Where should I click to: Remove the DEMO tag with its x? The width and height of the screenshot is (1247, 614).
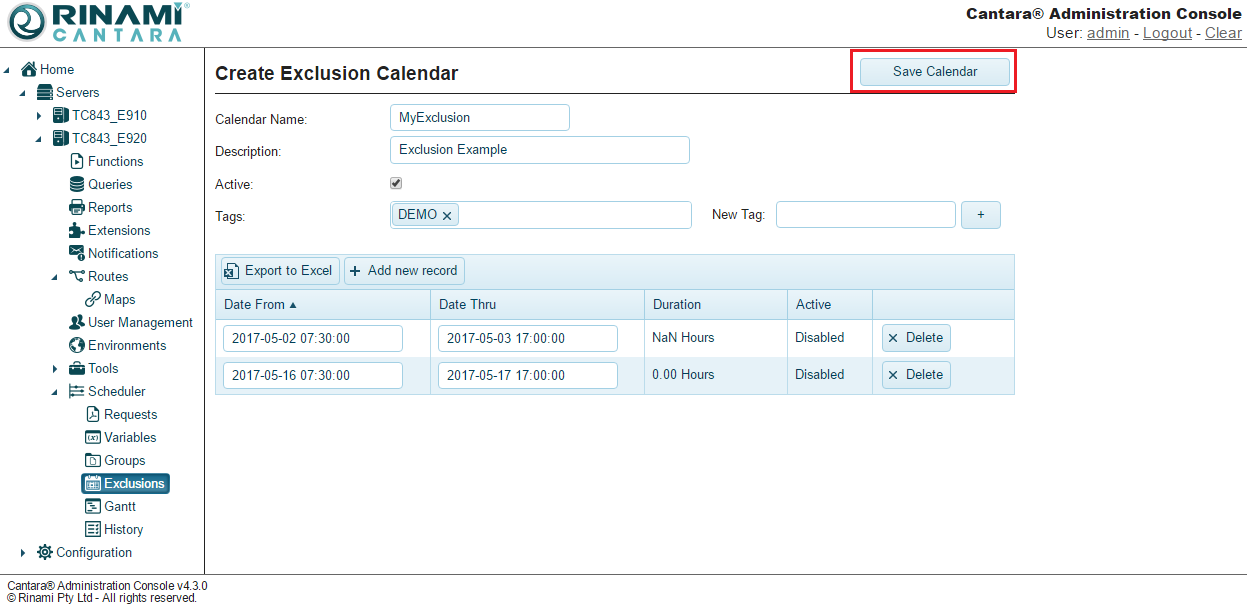(447, 215)
